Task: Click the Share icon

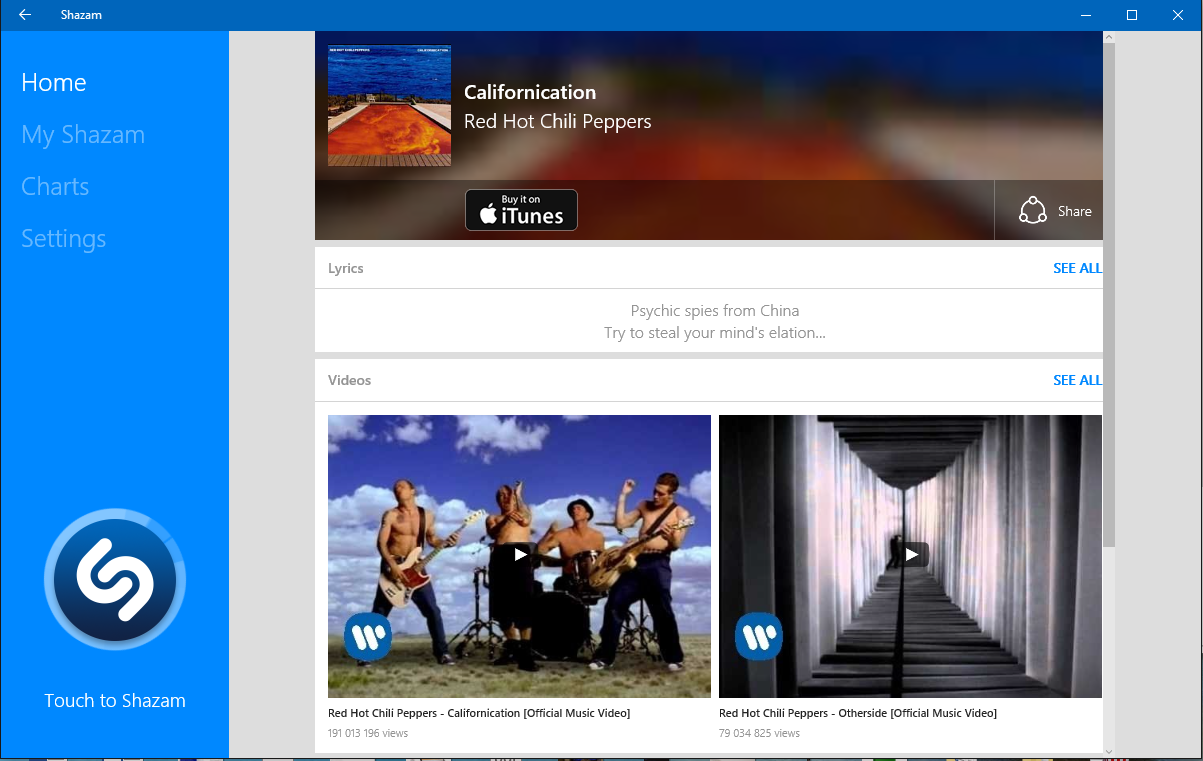Action: 1032,211
